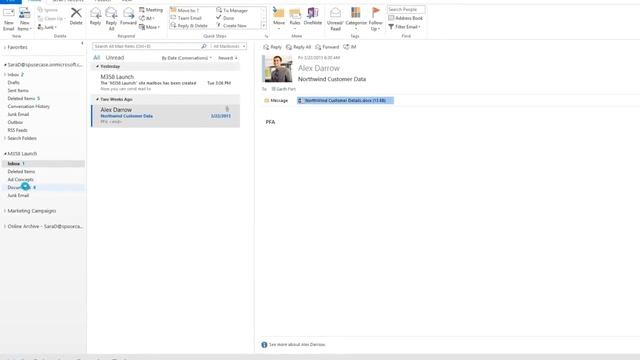Open the Clean Up dropdown

[51, 18]
